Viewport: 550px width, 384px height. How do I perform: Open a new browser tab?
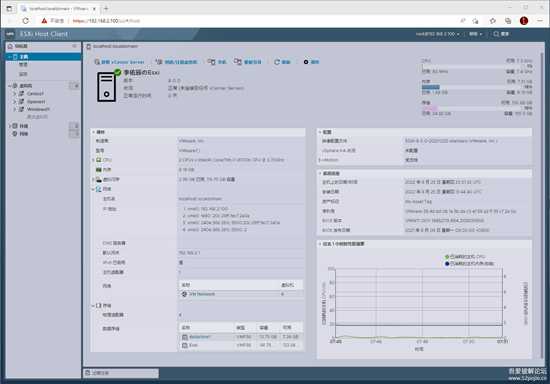[106, 8]
